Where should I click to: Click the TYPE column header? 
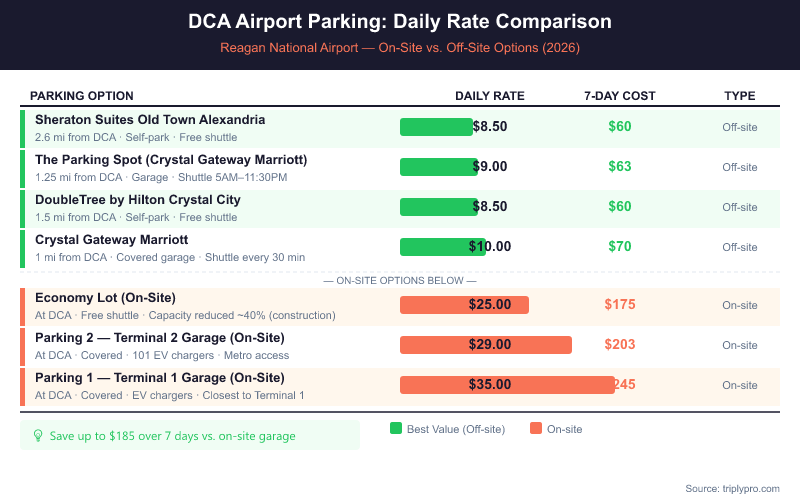click(x=740, y=96)
